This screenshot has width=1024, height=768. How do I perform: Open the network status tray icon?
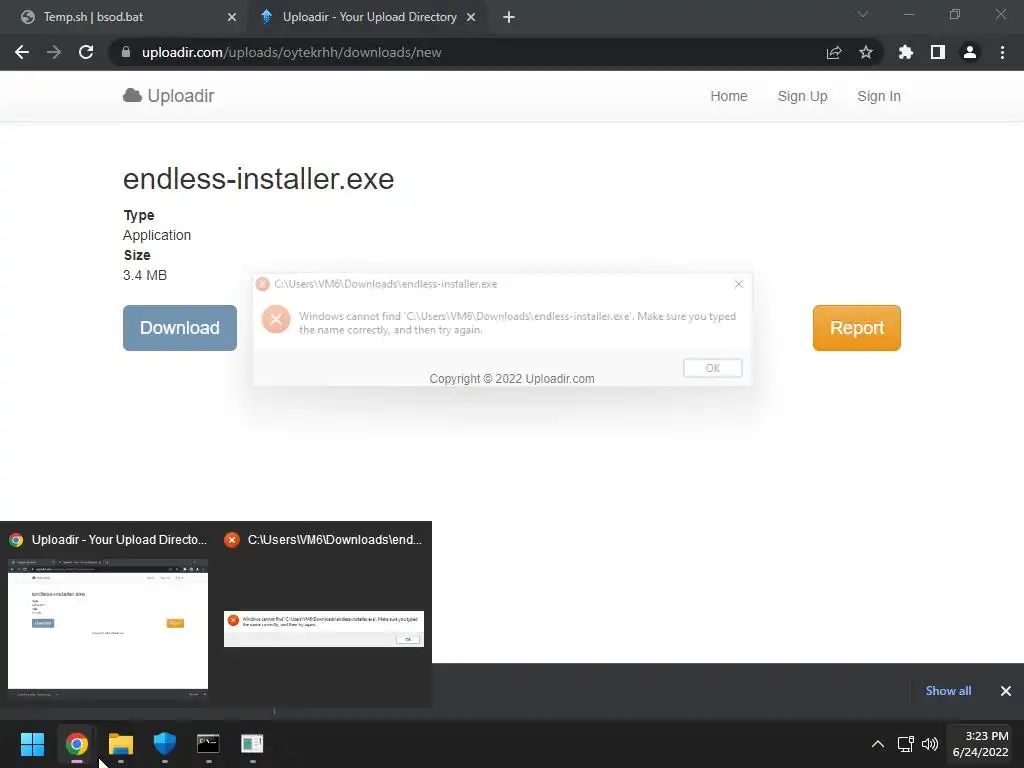pyautogui.click(x=905, y=744)
